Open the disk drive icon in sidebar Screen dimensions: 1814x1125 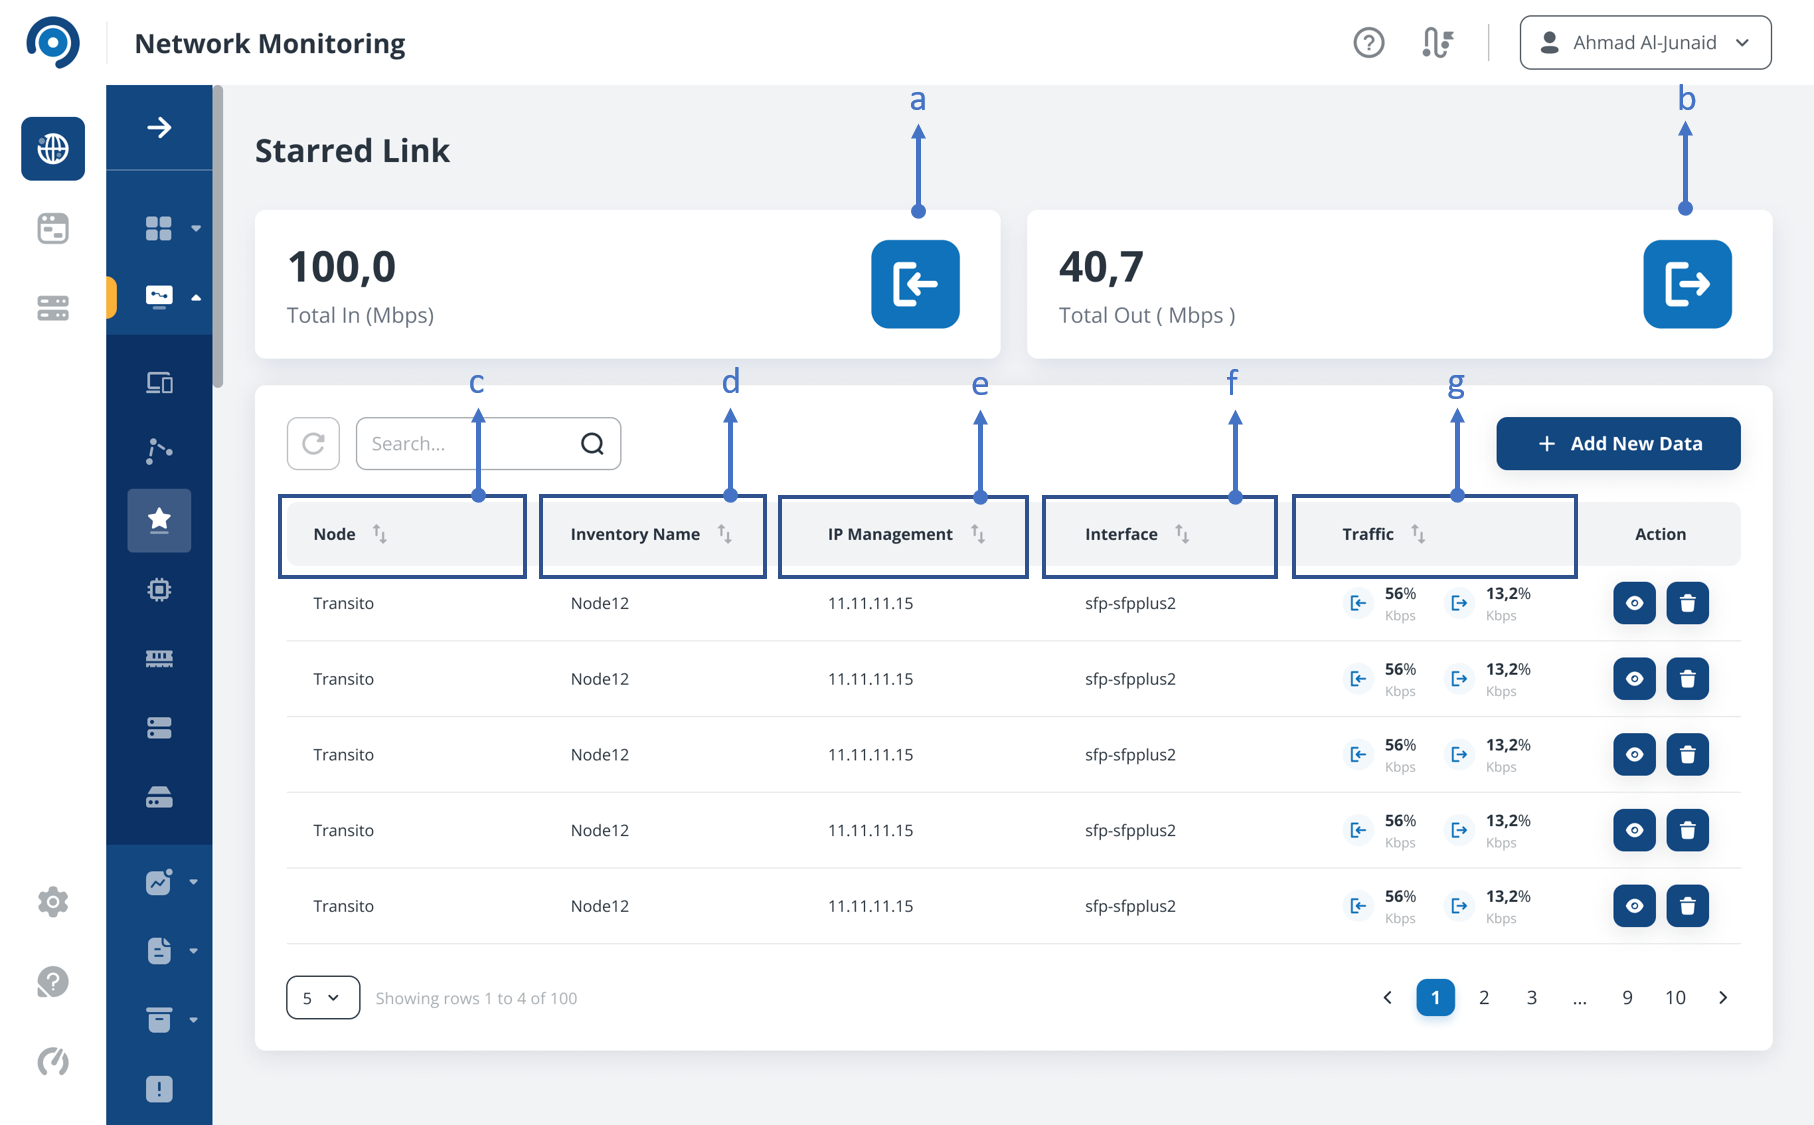(159, 797)
